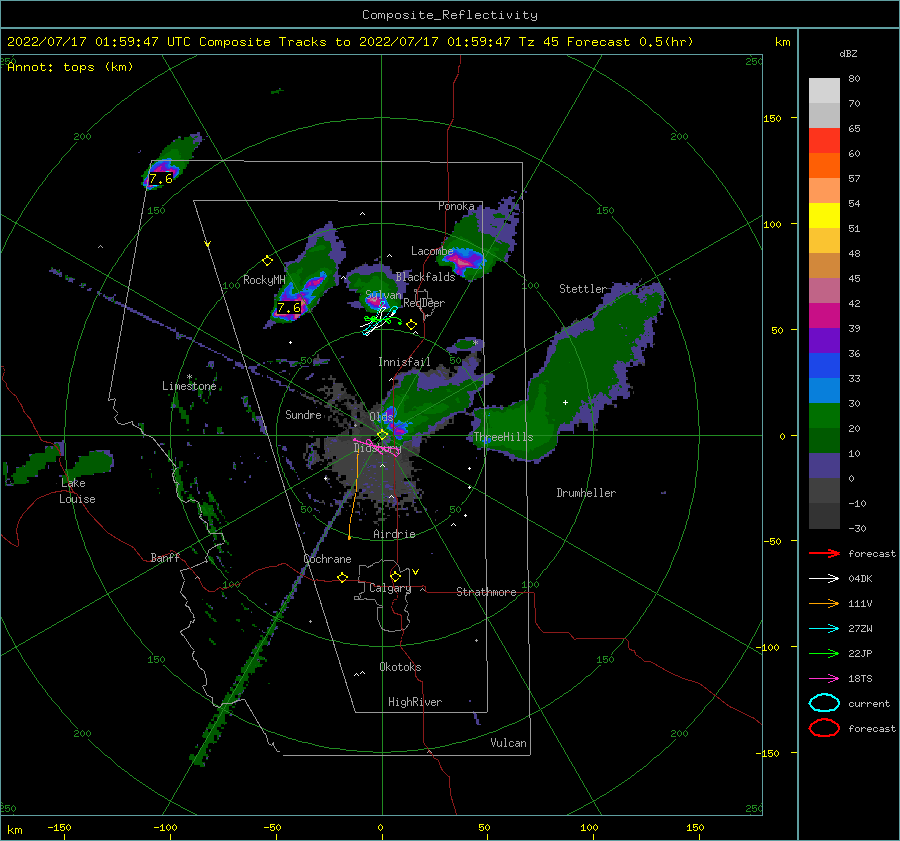Click the Vulcan town label

508,743
